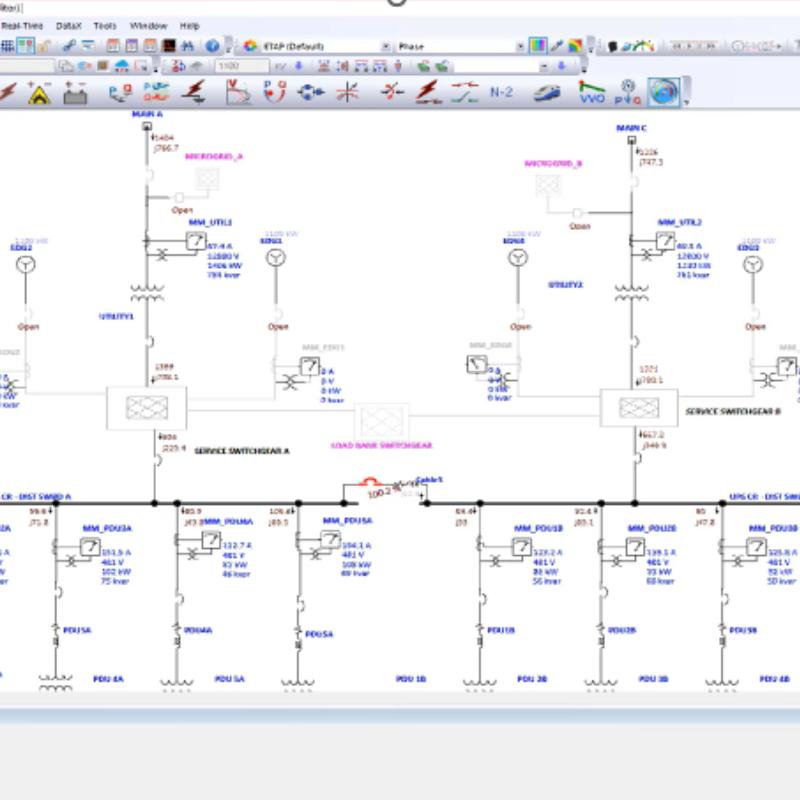
Task: Expand the Phase color-coding dropdown
Action: point(520,46)
